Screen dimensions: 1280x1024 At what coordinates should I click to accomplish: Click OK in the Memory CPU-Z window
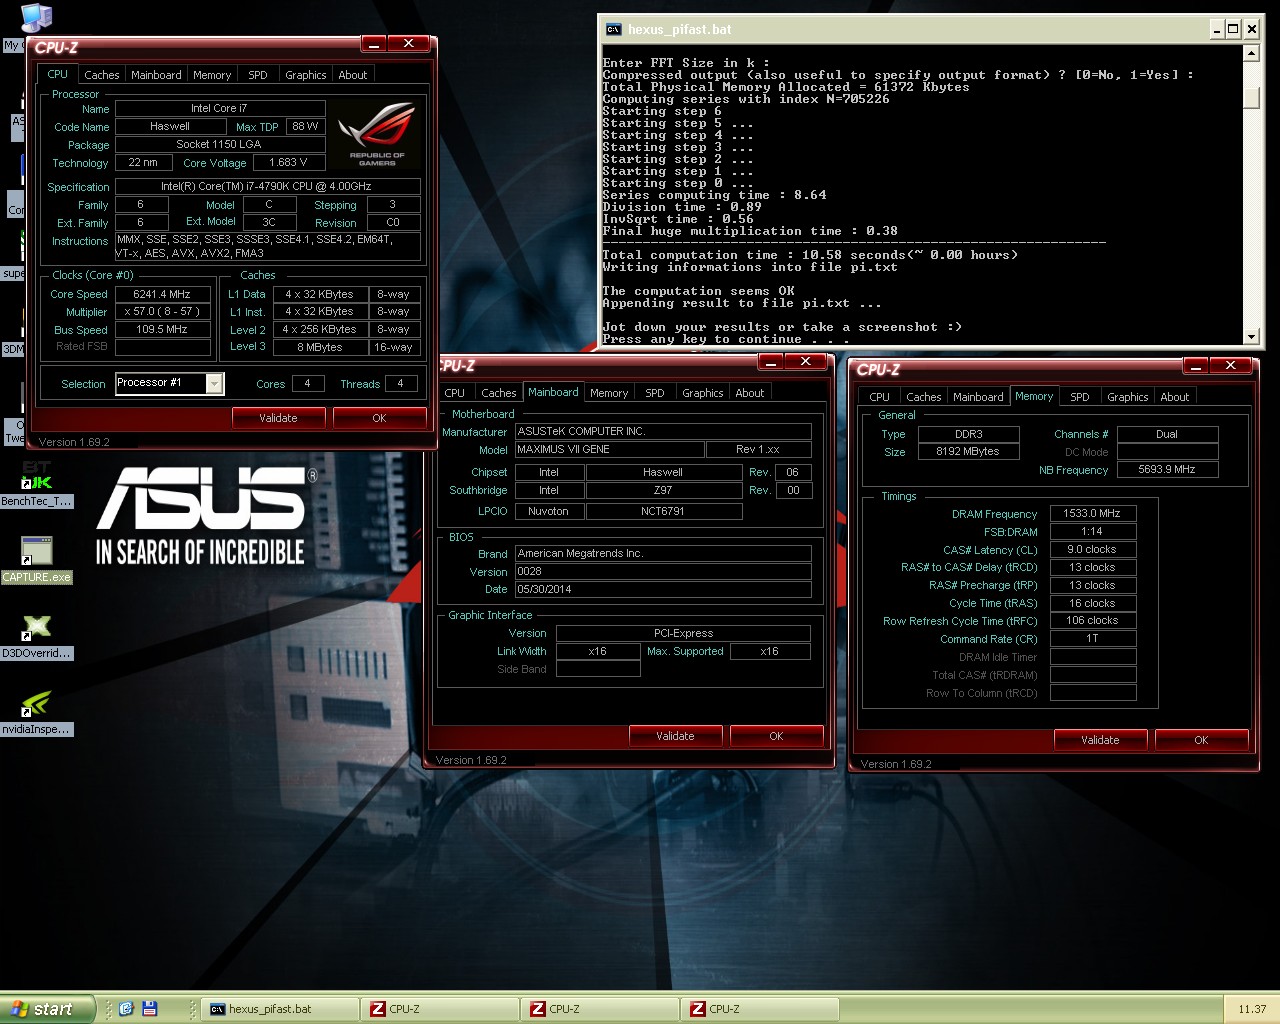[x=1201, y=740]
